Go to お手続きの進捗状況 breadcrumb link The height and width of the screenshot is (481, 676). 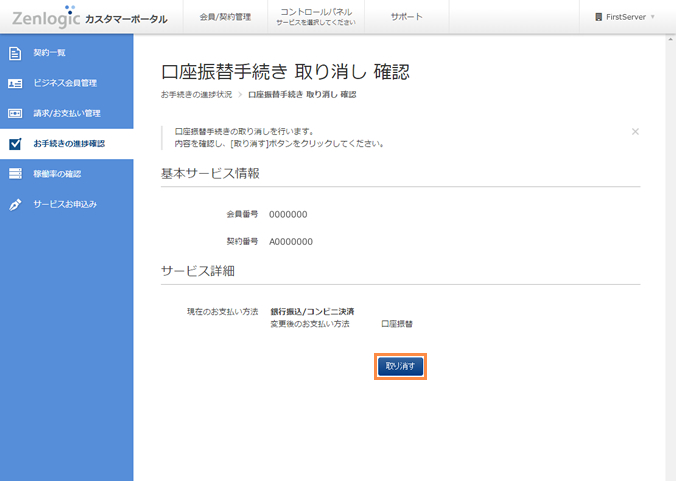(196, 95)
